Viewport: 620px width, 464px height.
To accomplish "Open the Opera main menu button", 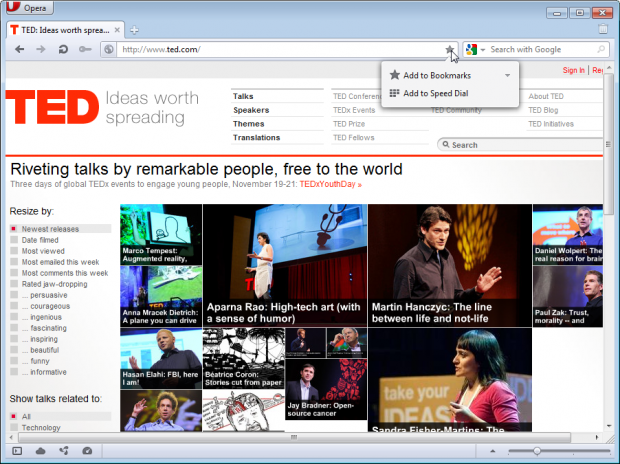I will [31, 9].
